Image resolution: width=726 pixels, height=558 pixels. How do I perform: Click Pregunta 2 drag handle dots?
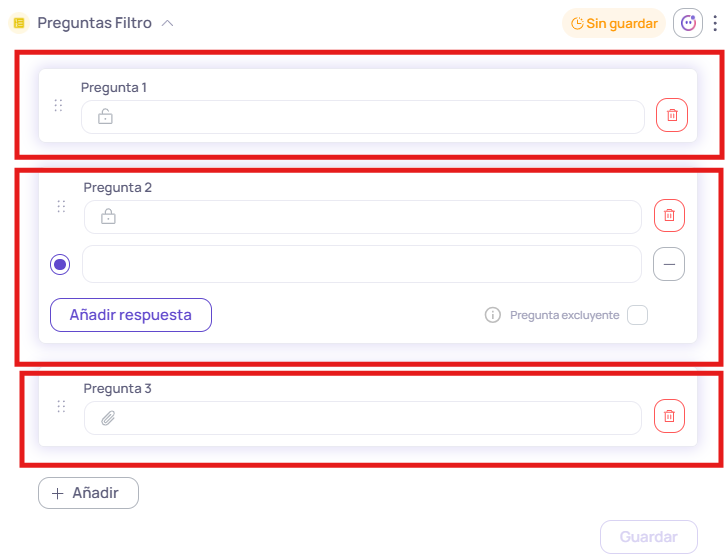click(61, 206)
